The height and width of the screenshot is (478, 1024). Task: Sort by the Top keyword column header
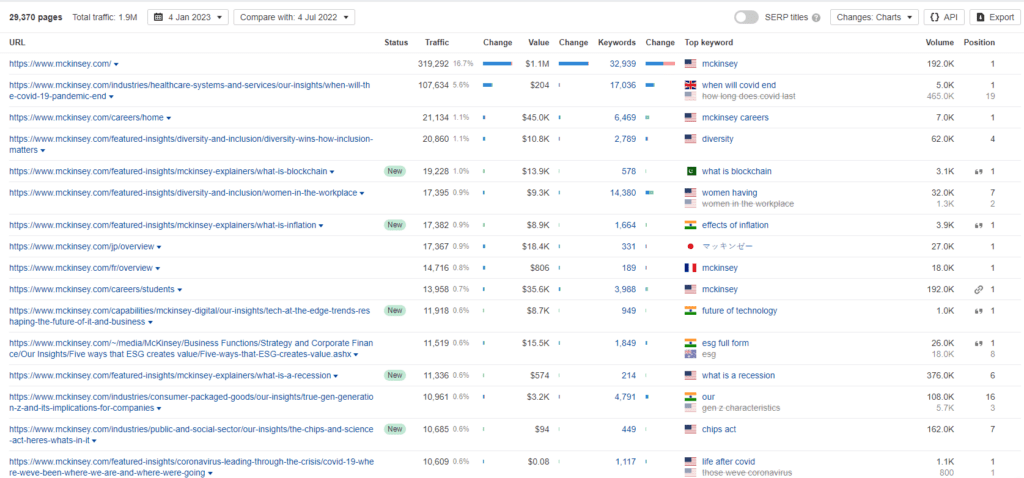[709, 42]
